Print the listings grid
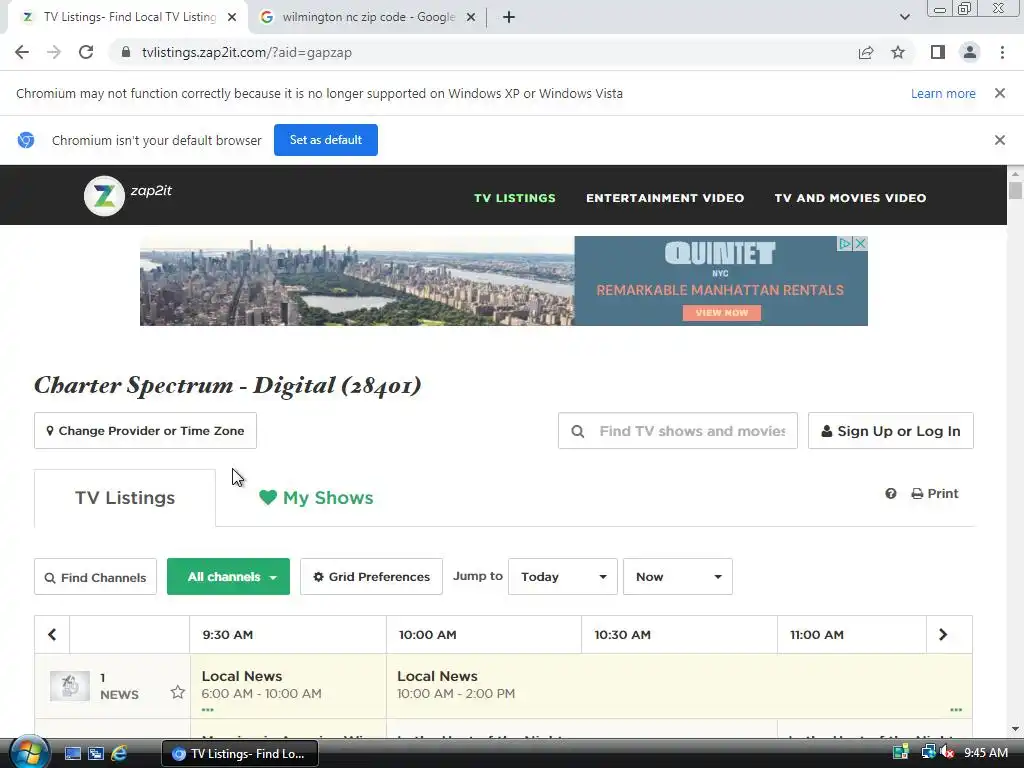Screen dimensions: 1024x768 coord(935,494)
